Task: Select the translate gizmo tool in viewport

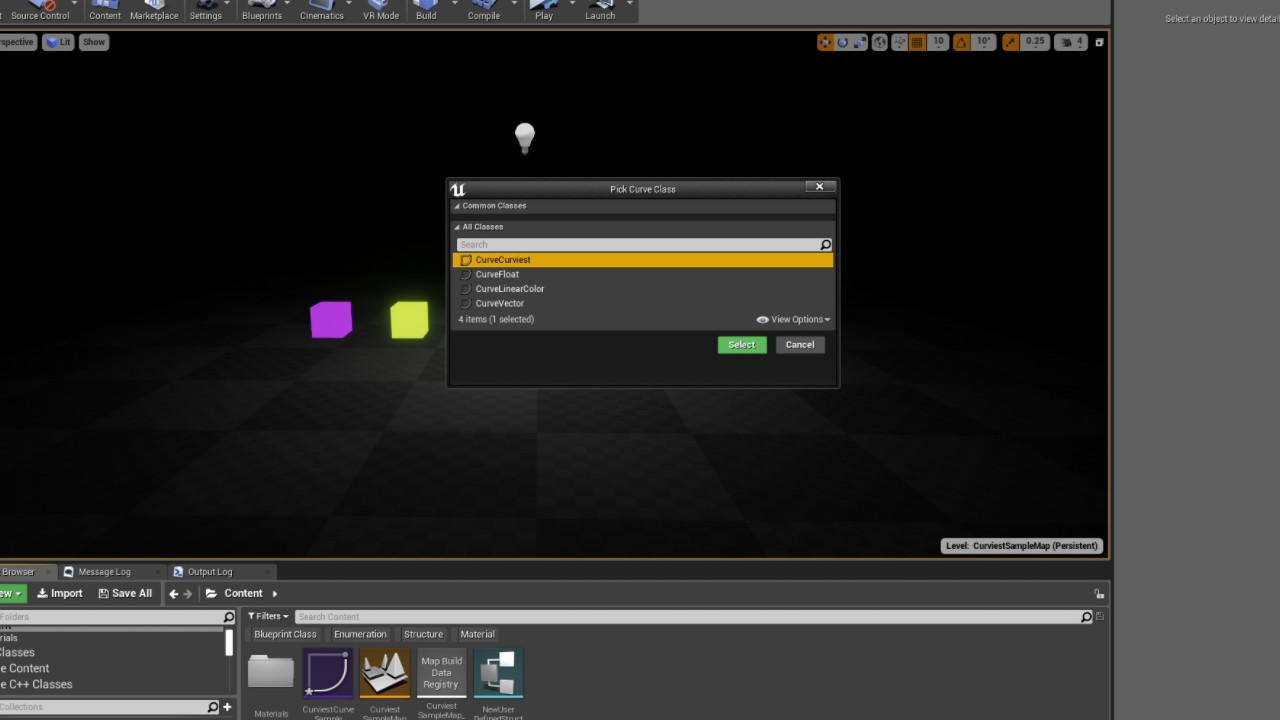Action: 825,42
